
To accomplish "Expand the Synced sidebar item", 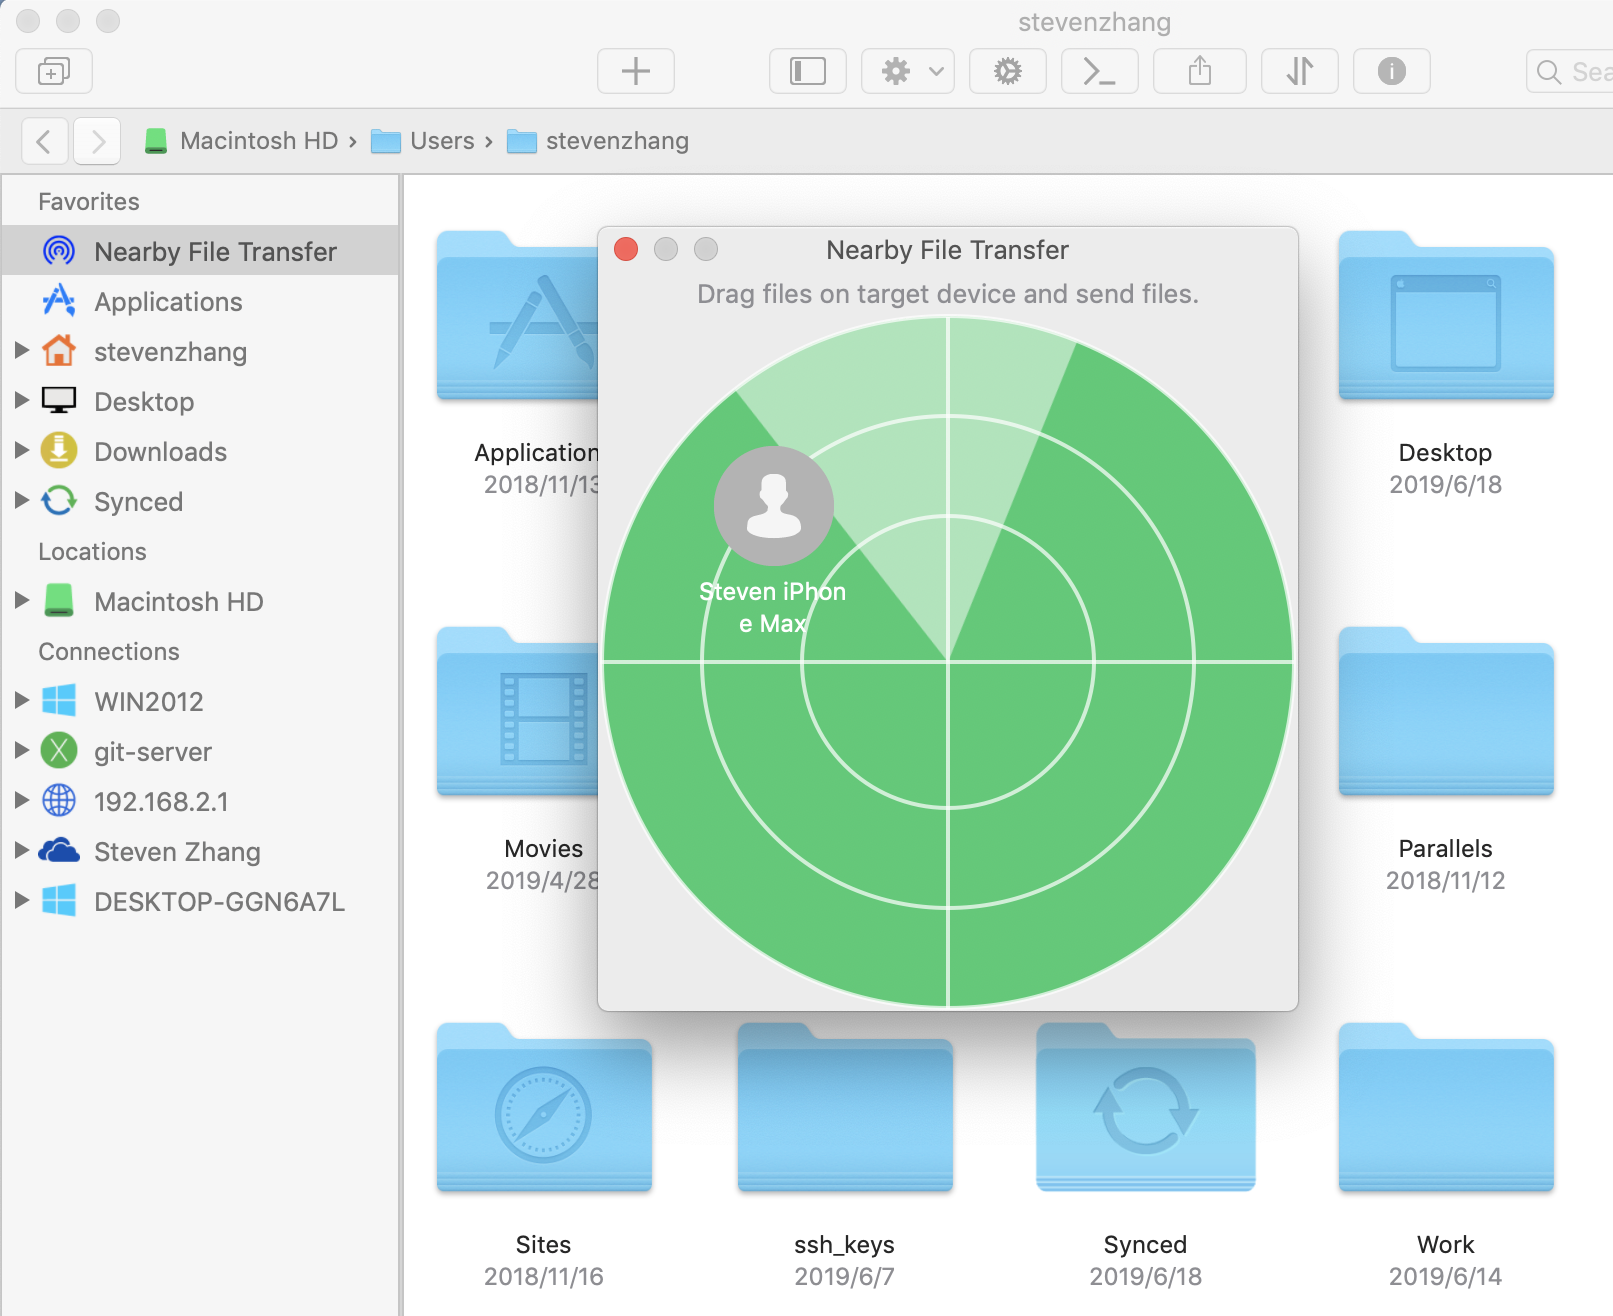I will 21,500.
